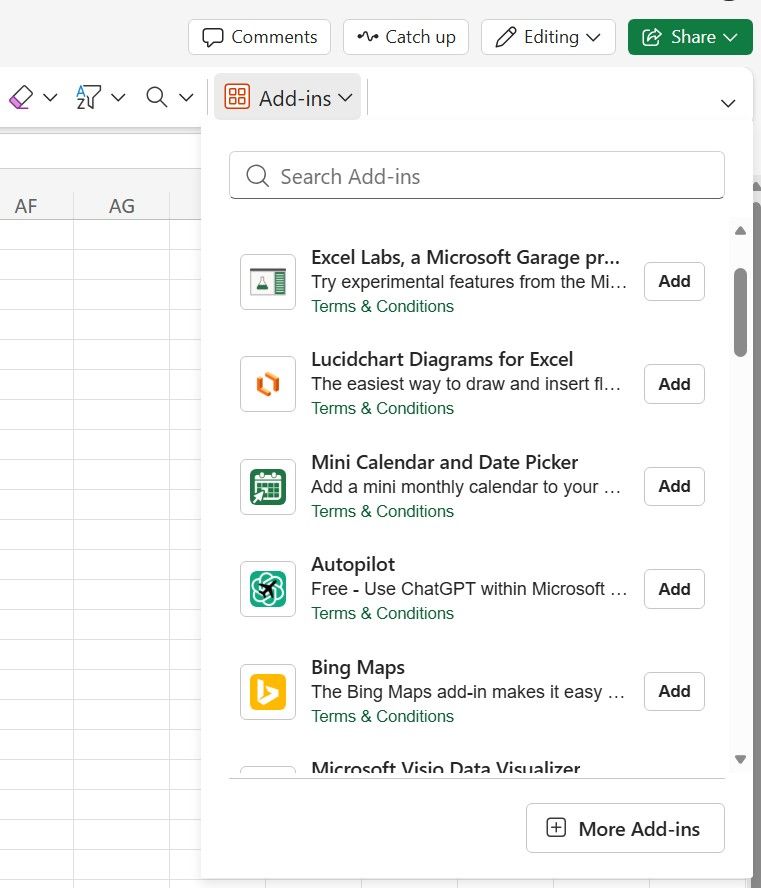Open the Editing mode dropdown

[x=548, y=37]
